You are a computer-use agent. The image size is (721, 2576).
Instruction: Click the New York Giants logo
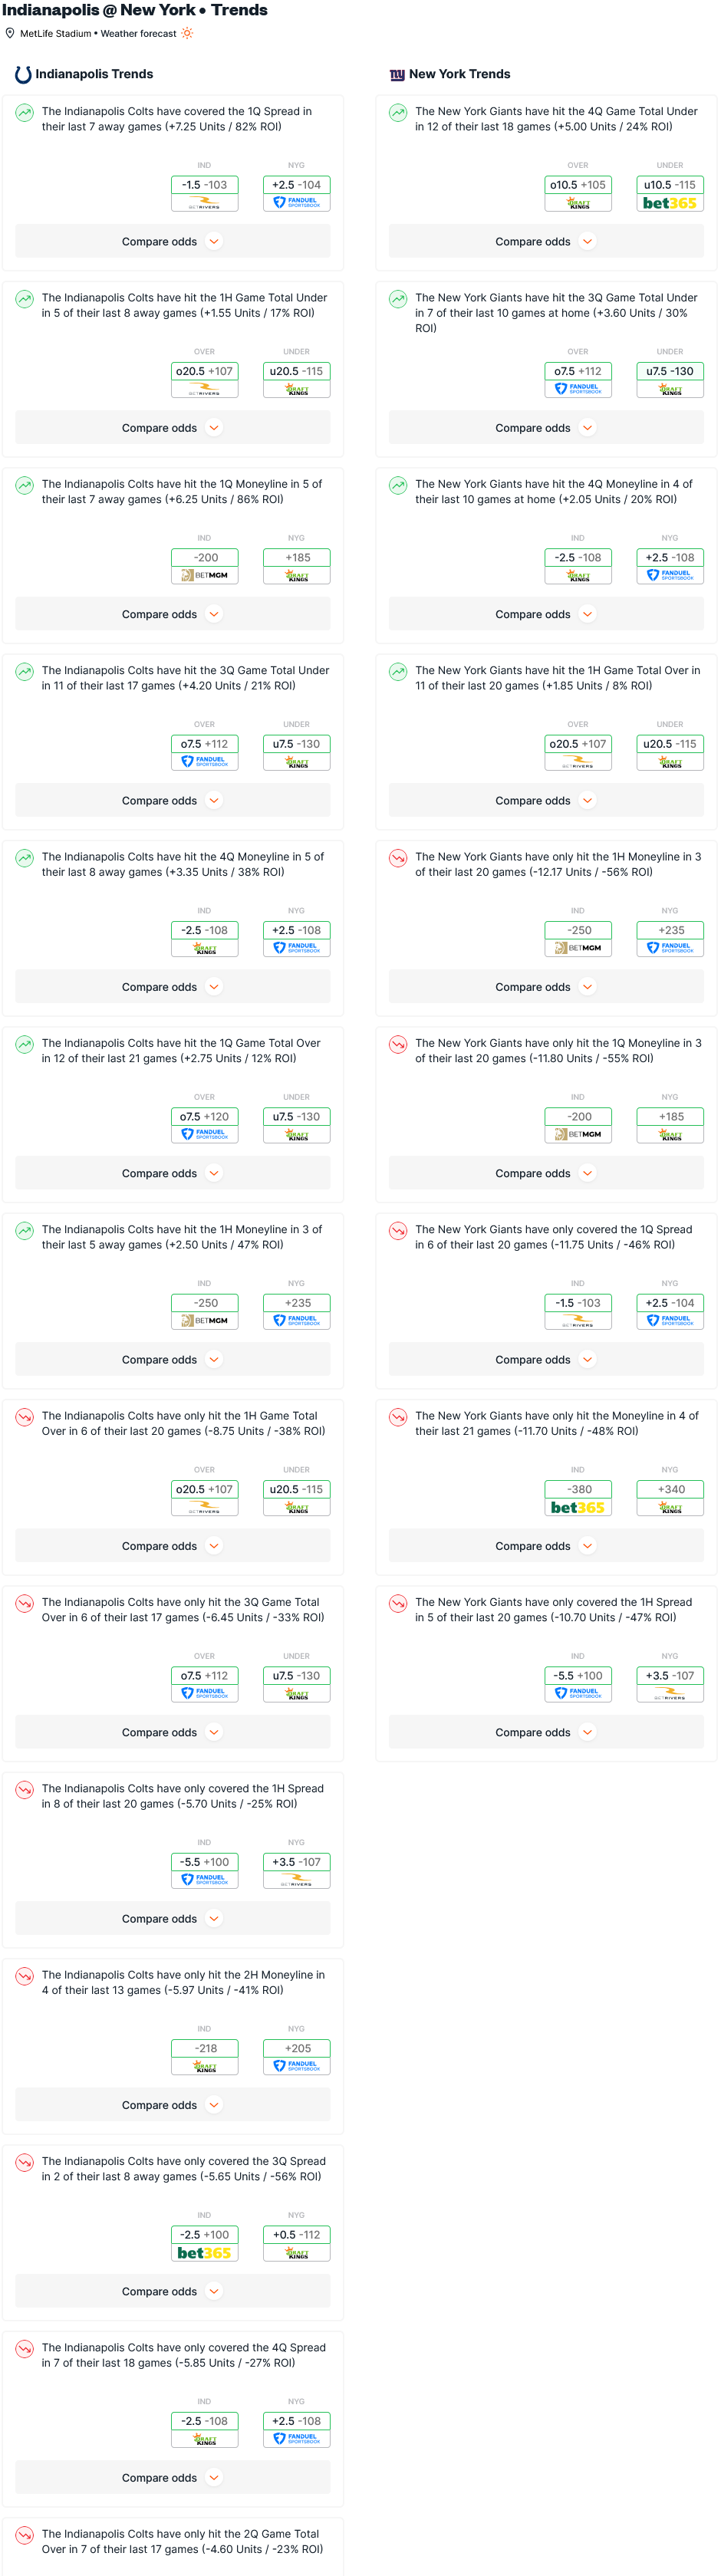point(397,75)
